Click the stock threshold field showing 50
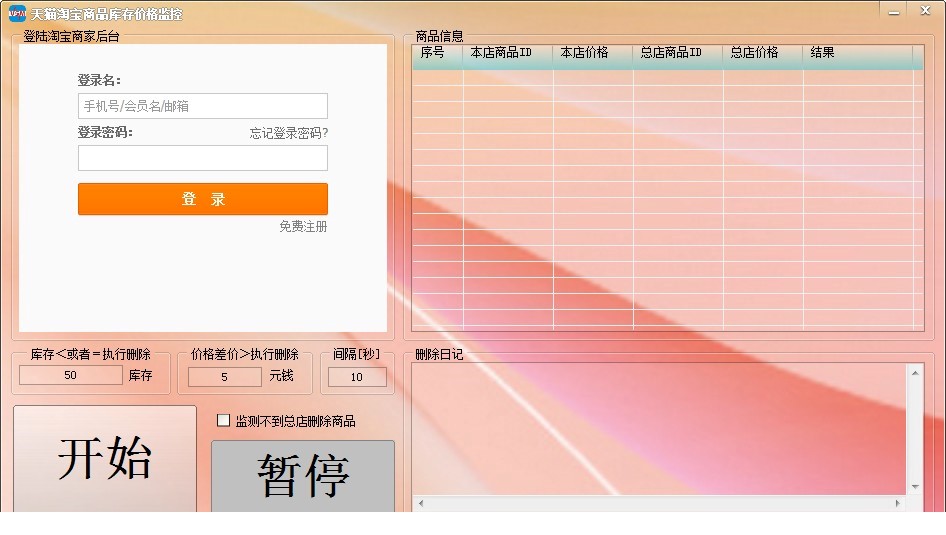The height and width of the screenshot is (535, 946). [x=71, y=375]
